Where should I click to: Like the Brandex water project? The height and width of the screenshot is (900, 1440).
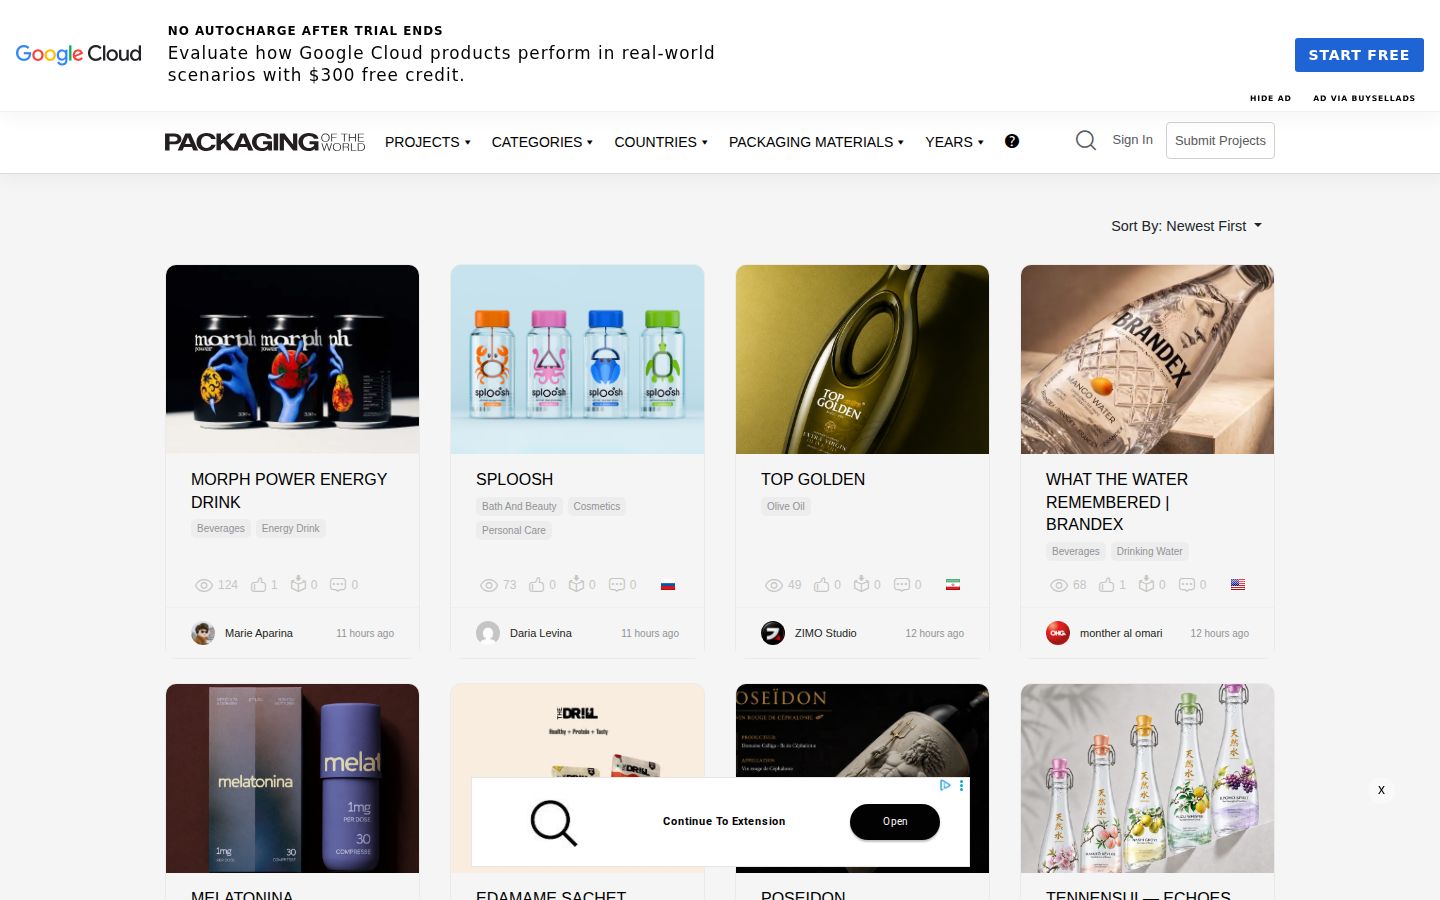(x=1107, y=584)
